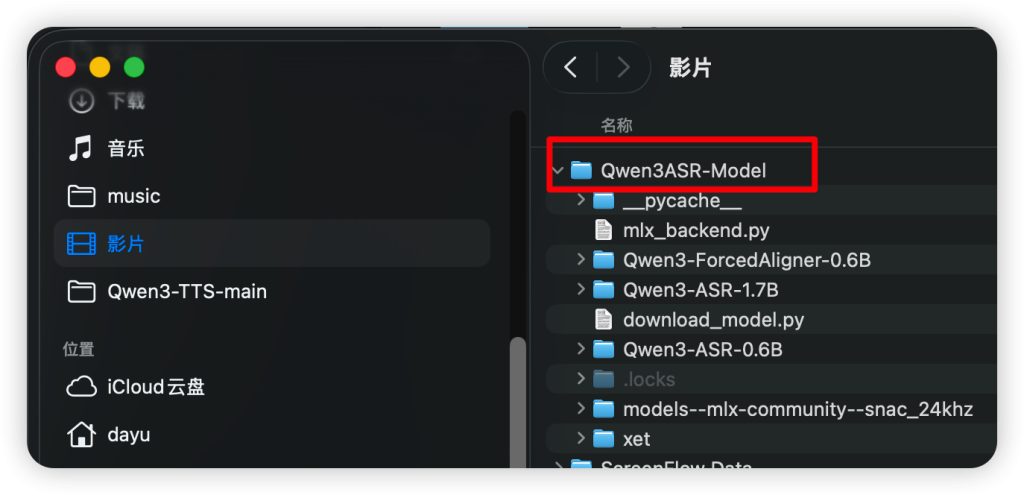Image resolution: width=1024 pixels, height=495 pixels.
Task: Expand the Qwen3-ForcedAligner-0.6B folder
Action: pos(581,260)
